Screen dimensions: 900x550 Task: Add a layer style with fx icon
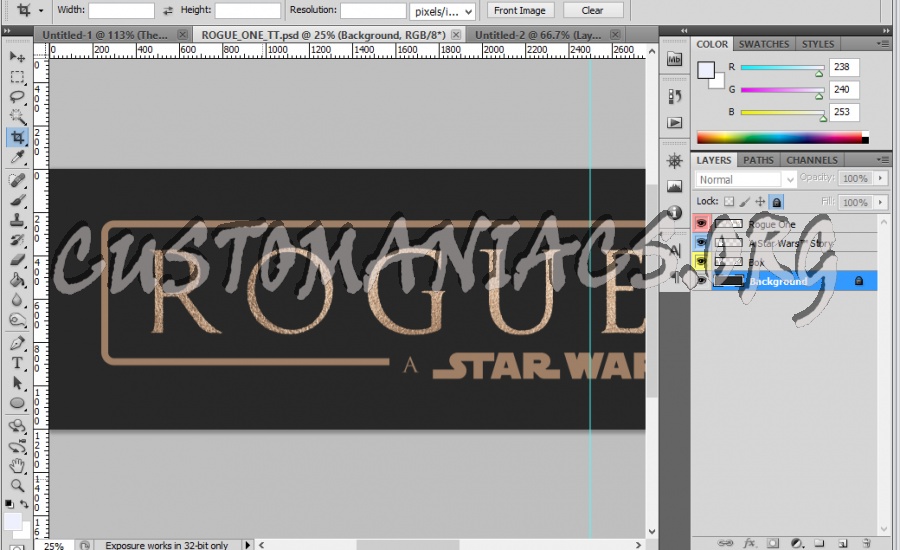tap(749, 543)
